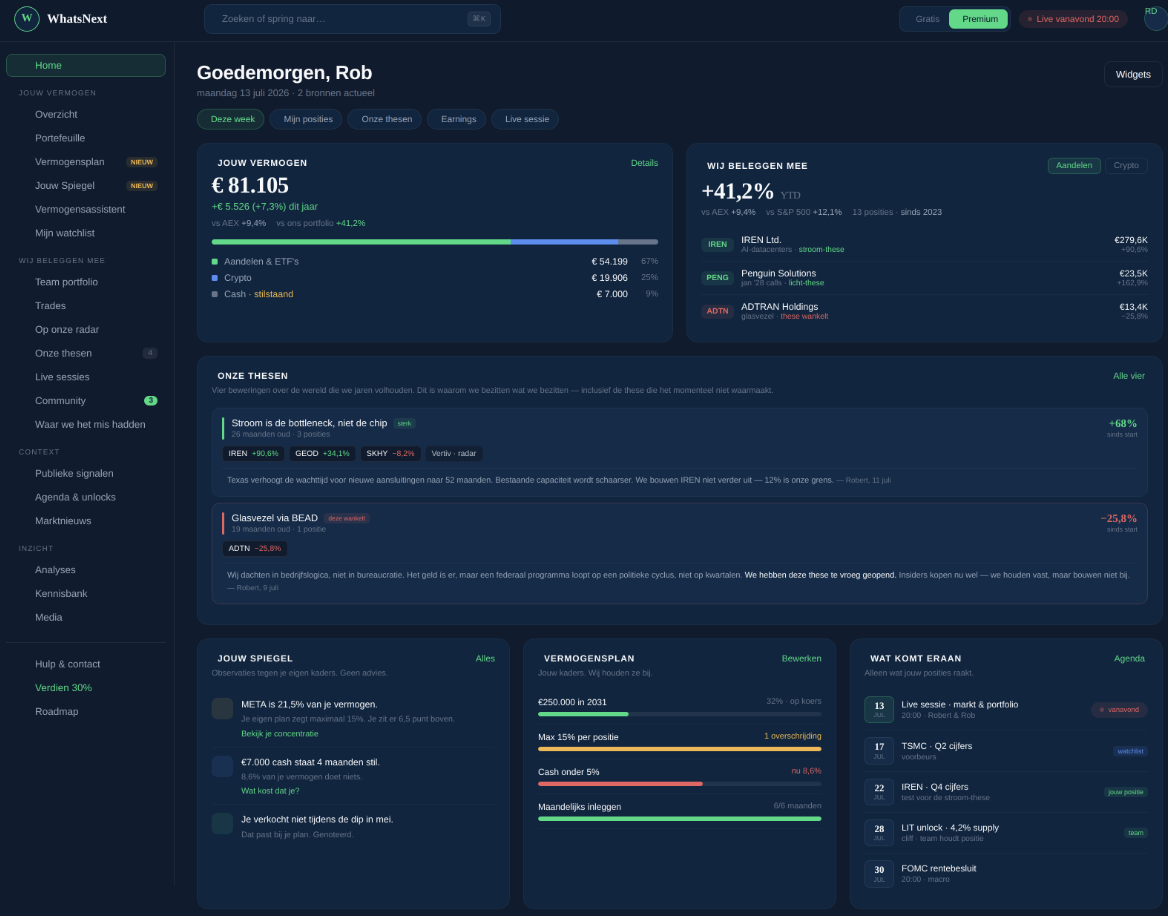The height and width of the screenshot is (916, 1168).
Task: Open the 13 JUL date tile
Action: 879,709
